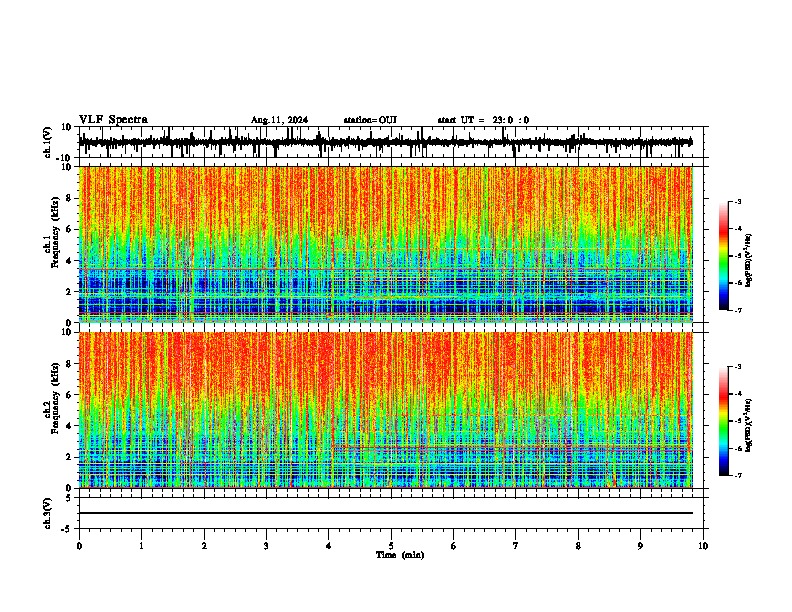Click the ch.2 "Frequency (kHz)" axis label

[x=55, y=398]
